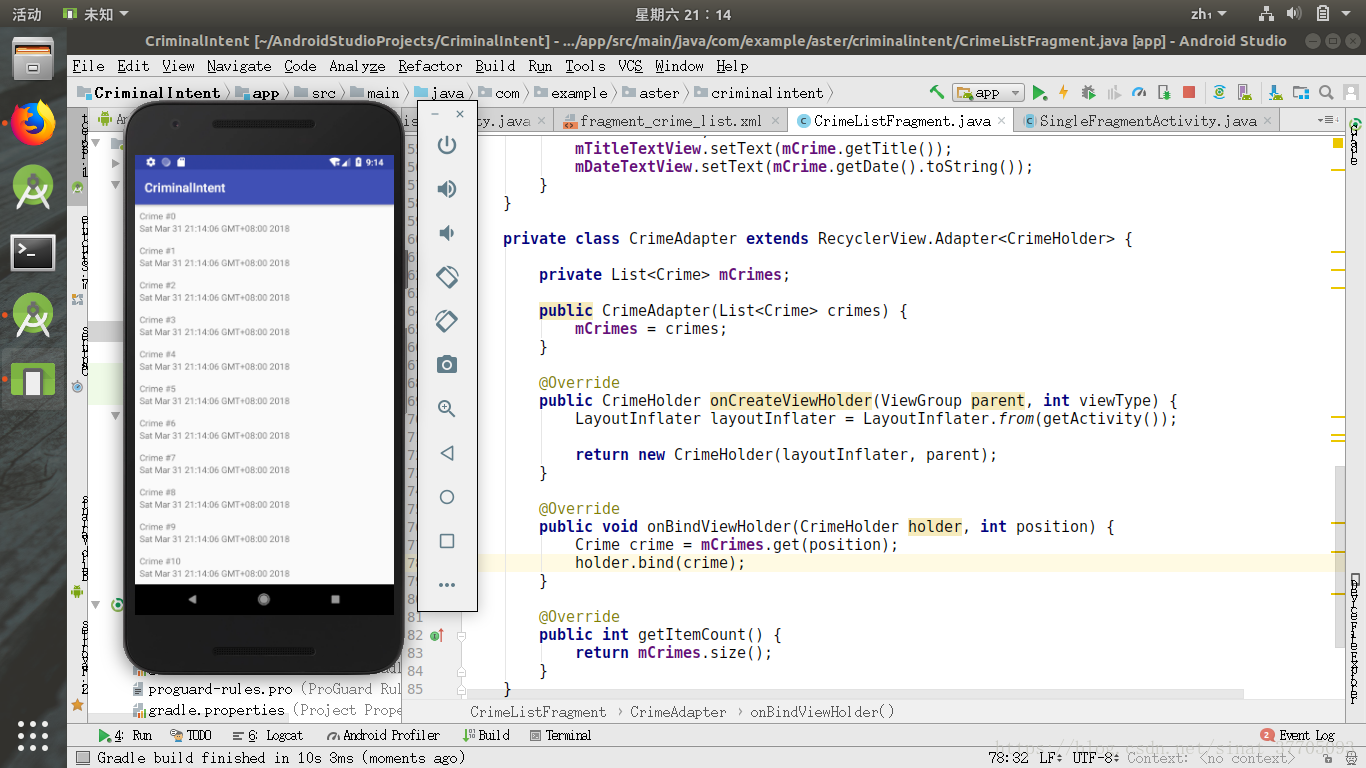Open Project Structure toolbar icon
1366x768 pixels.
click(x=1300, y=92)
